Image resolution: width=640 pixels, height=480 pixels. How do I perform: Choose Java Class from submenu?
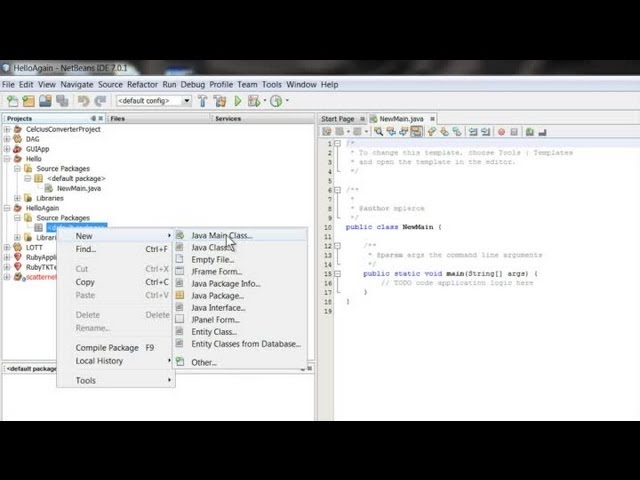coord(240,248)
